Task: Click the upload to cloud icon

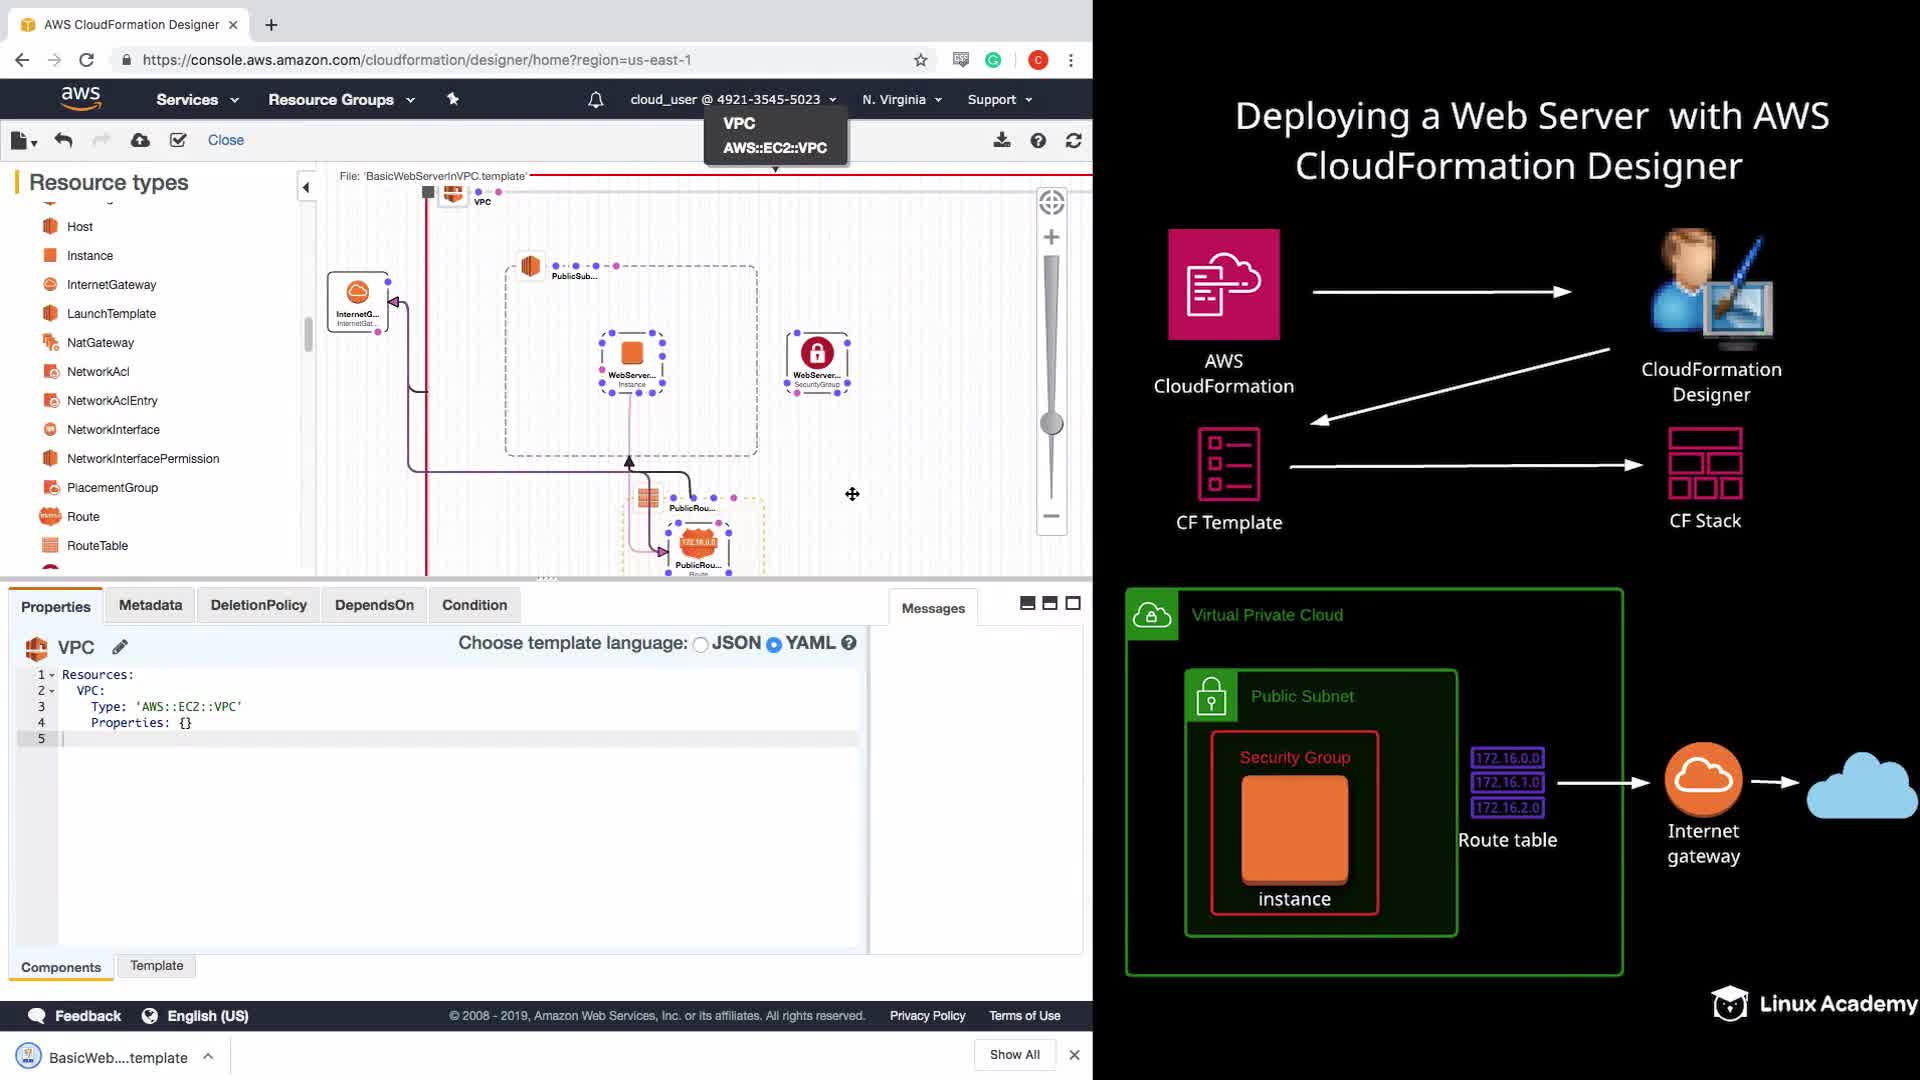Action: 140,140
